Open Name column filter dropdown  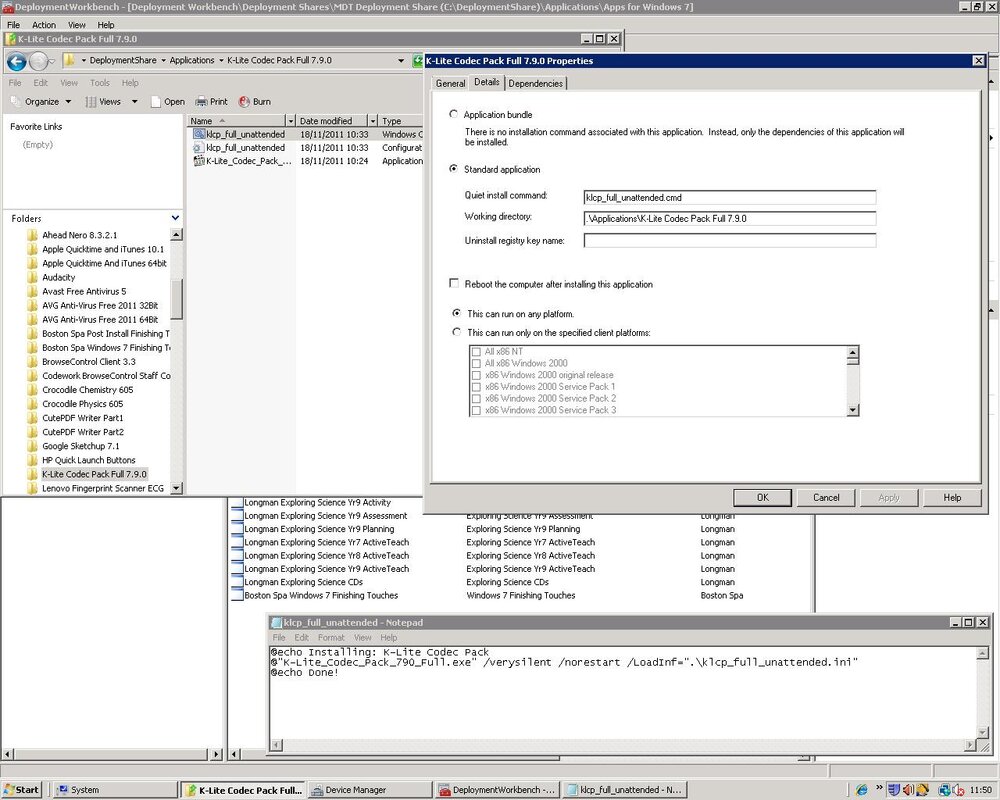click(x=291, y=121)
